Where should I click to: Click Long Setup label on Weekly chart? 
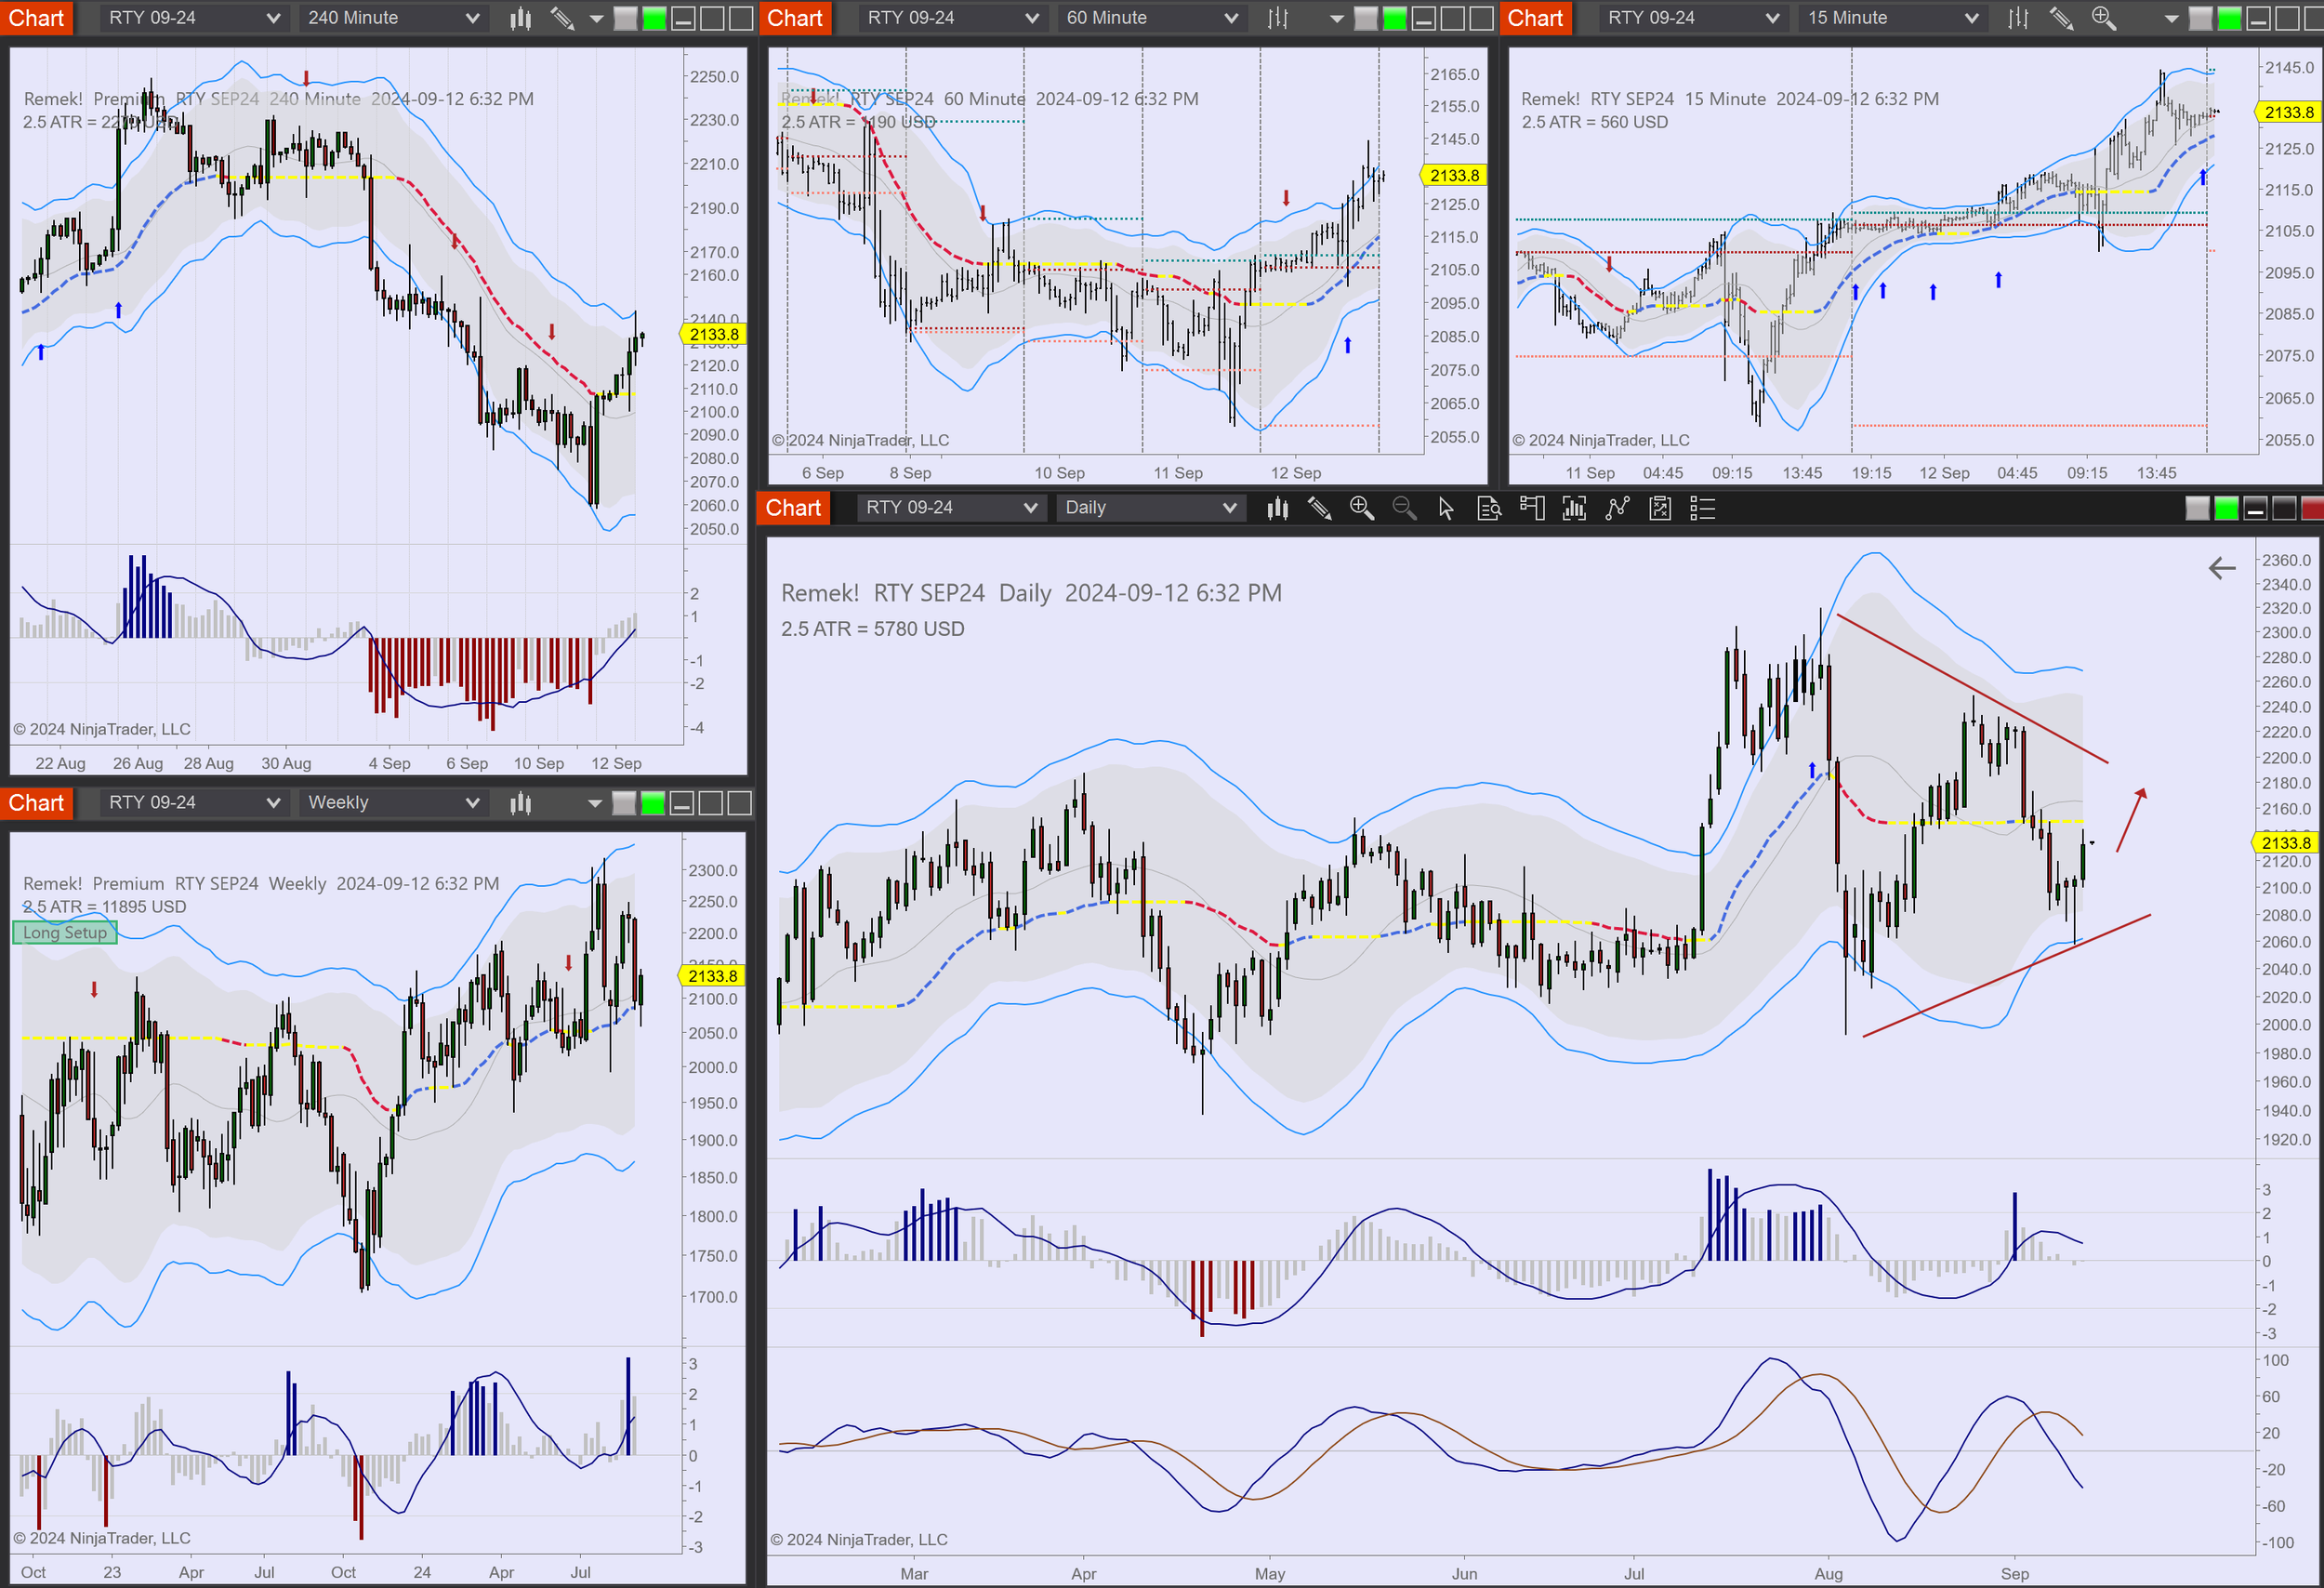[x=65, y=933]
